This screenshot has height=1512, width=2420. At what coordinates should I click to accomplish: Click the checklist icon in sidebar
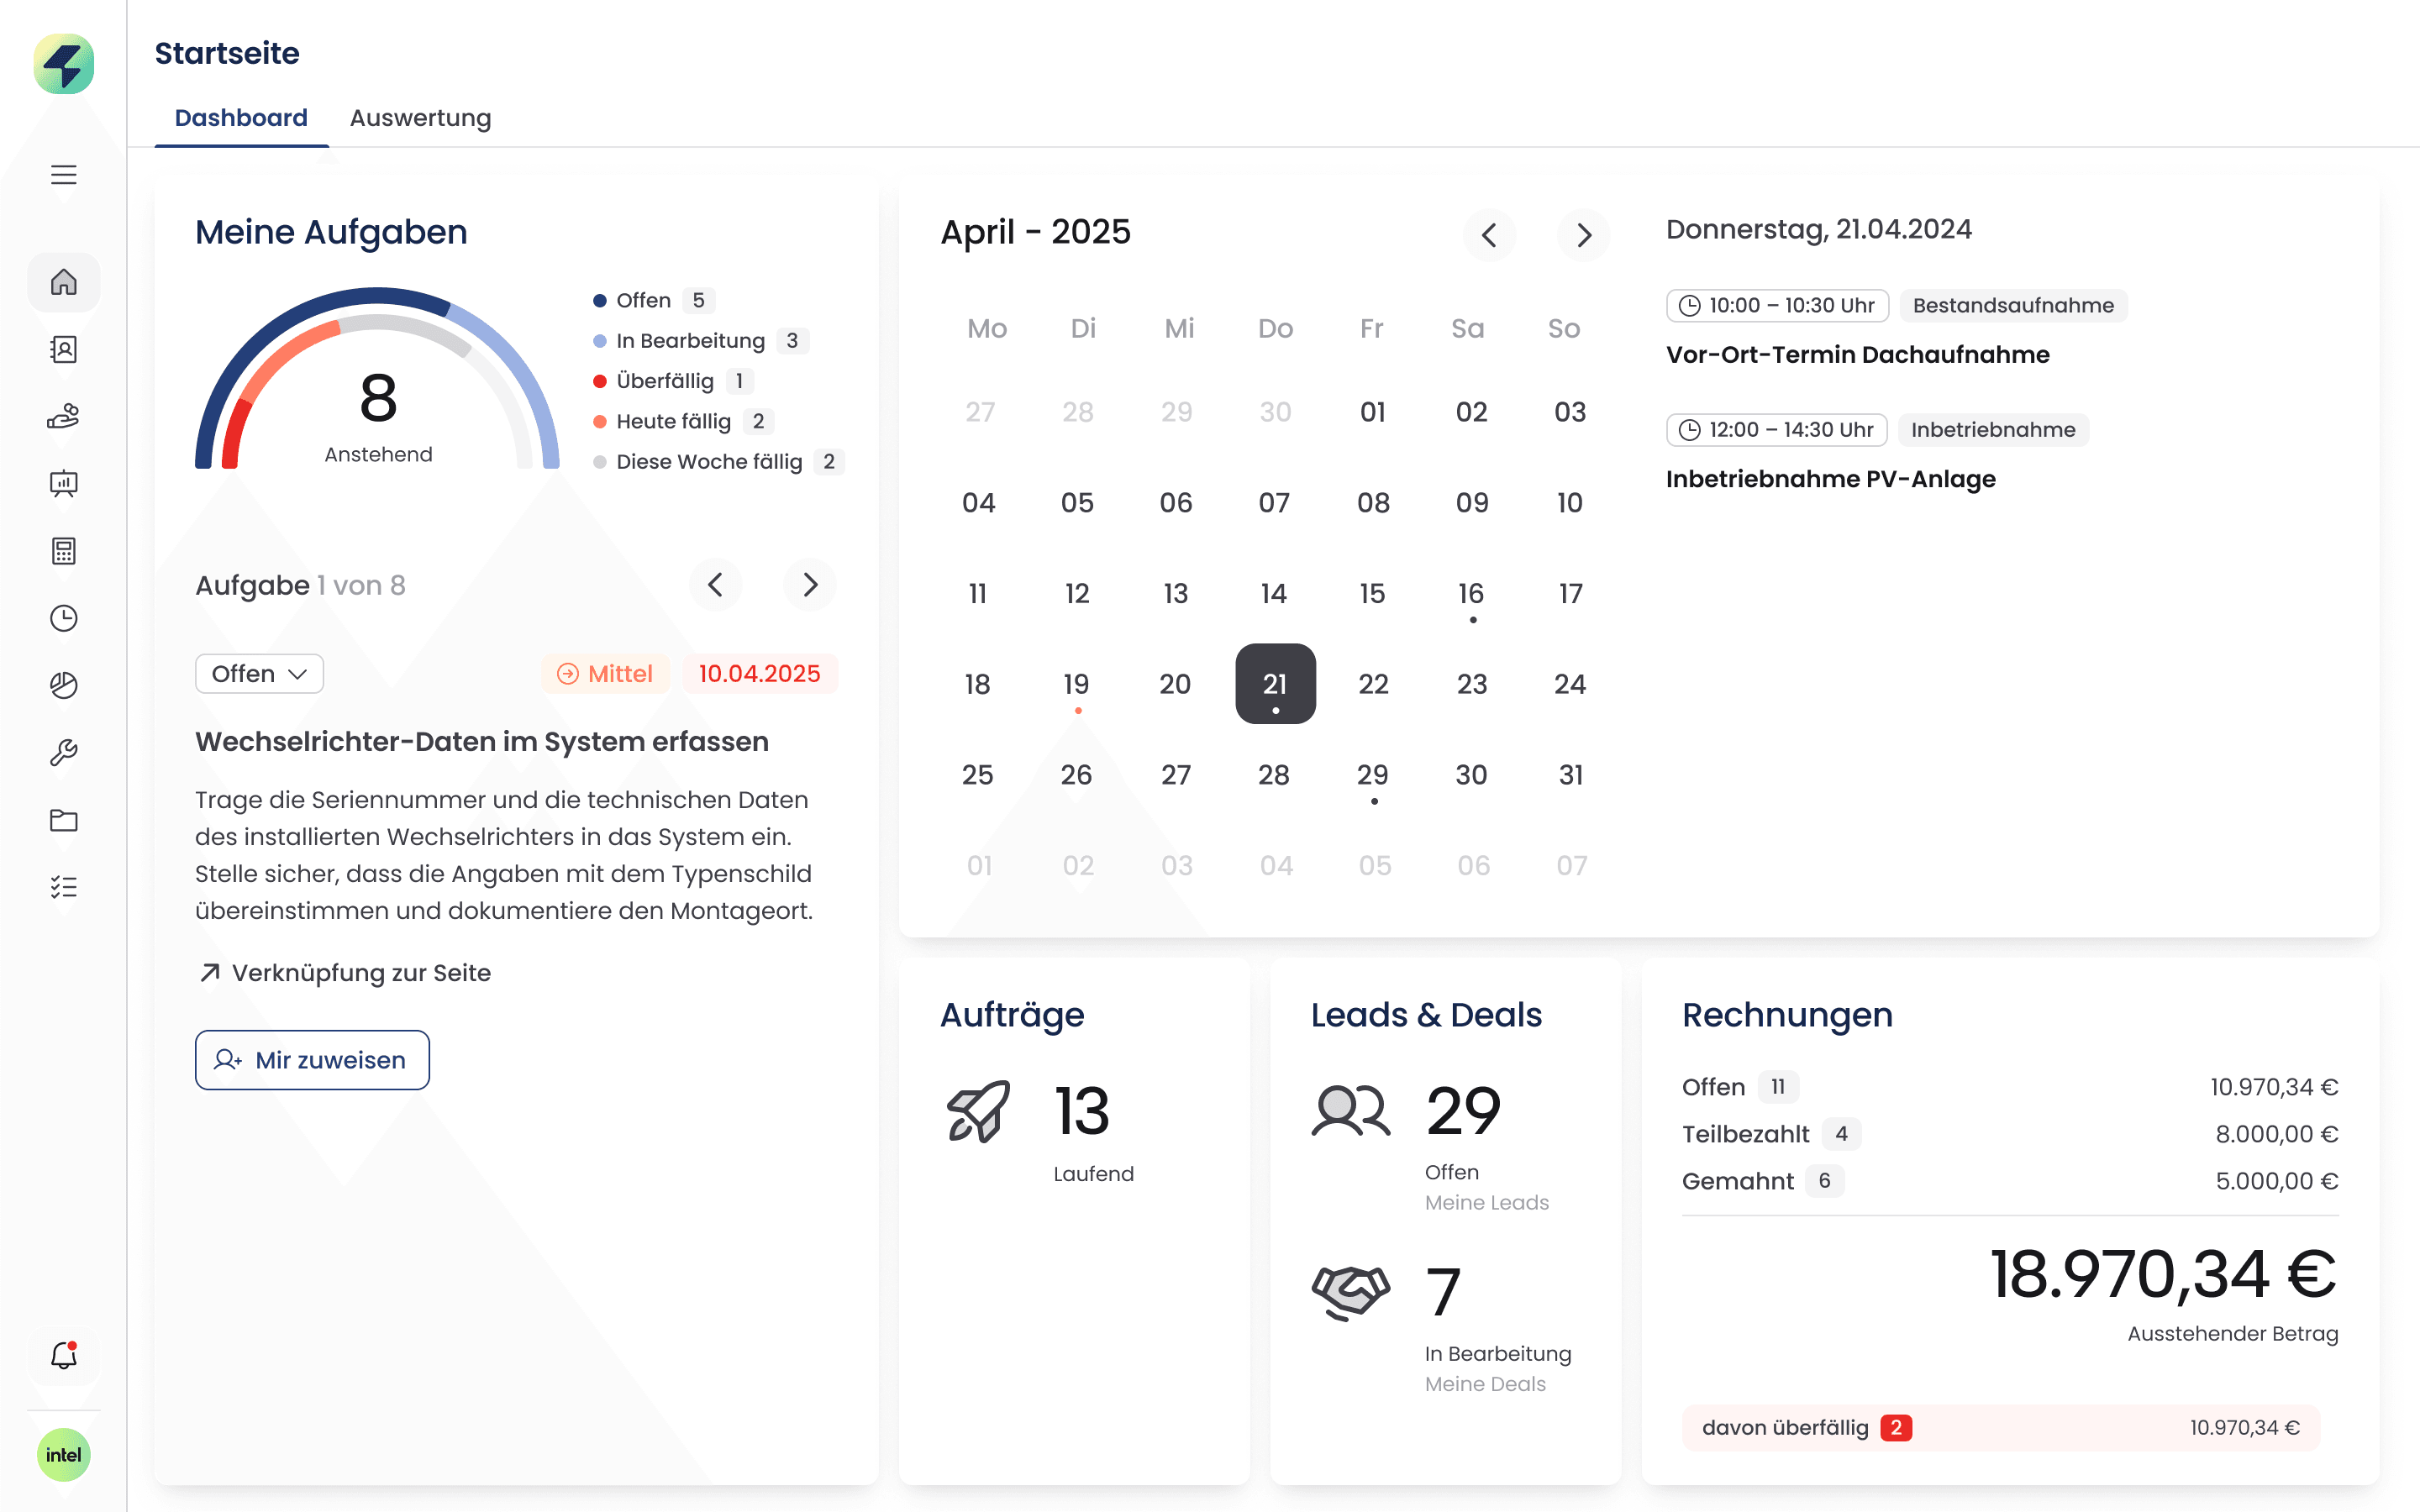pyautogui.click(x=63, y=887)
